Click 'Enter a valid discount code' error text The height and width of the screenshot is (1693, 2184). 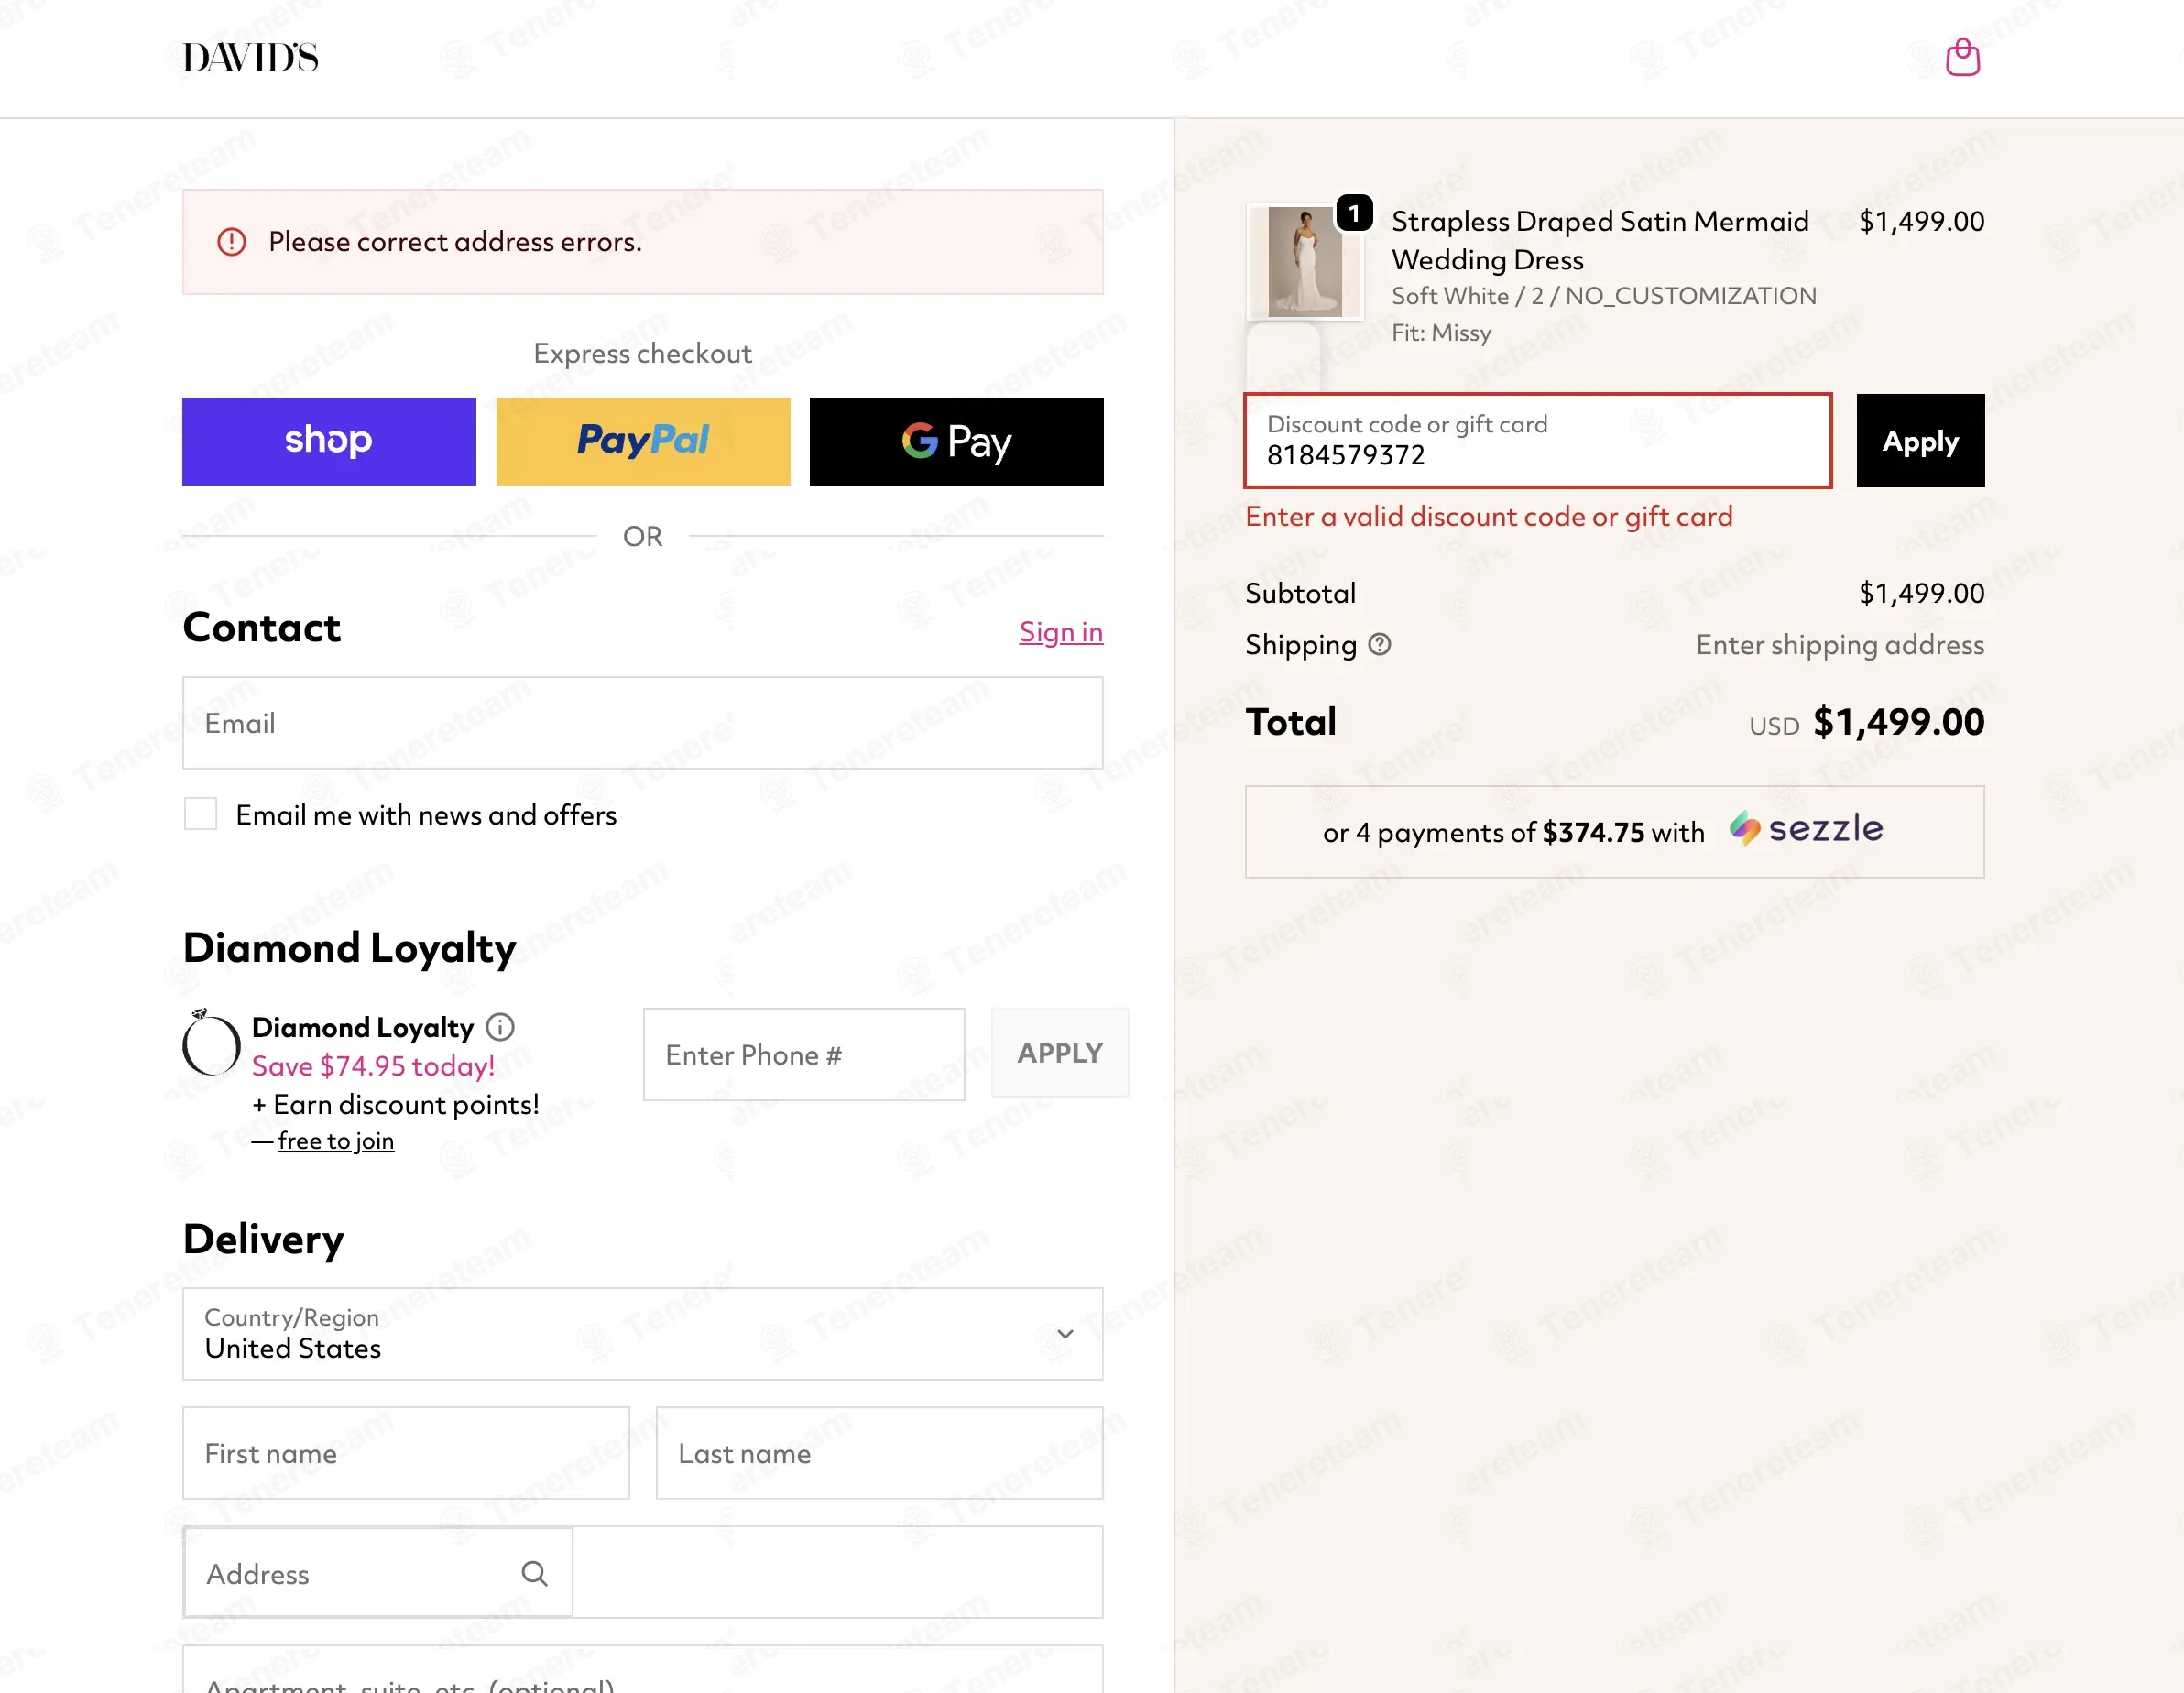click(x=1489, y=517)
